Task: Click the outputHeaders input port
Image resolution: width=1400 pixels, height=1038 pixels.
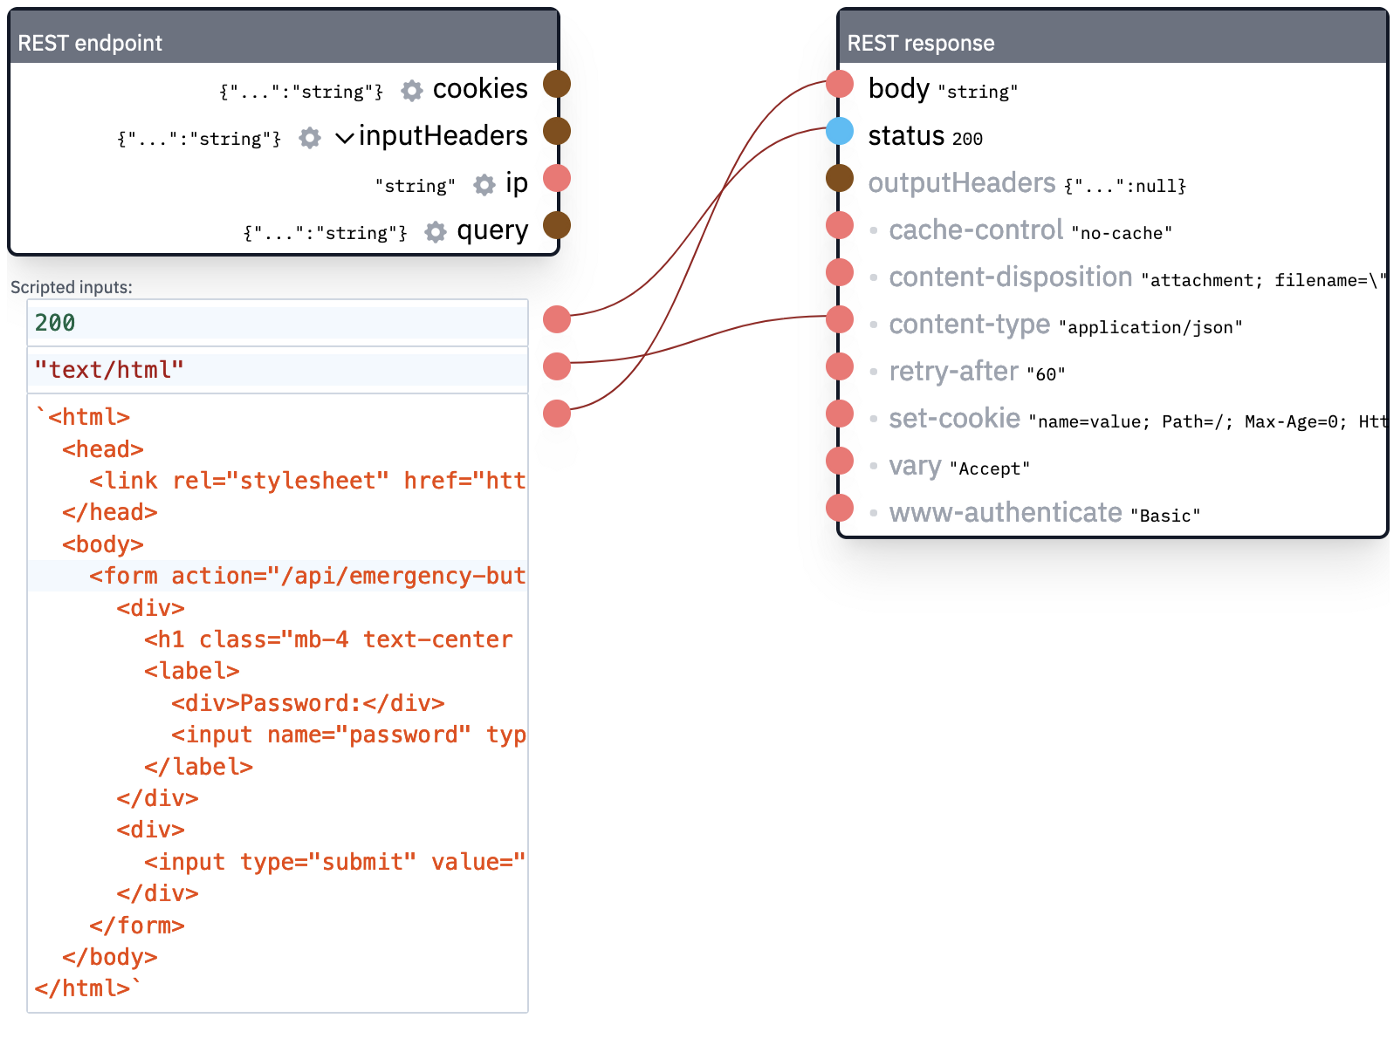Action: click(x=840, y=178)
